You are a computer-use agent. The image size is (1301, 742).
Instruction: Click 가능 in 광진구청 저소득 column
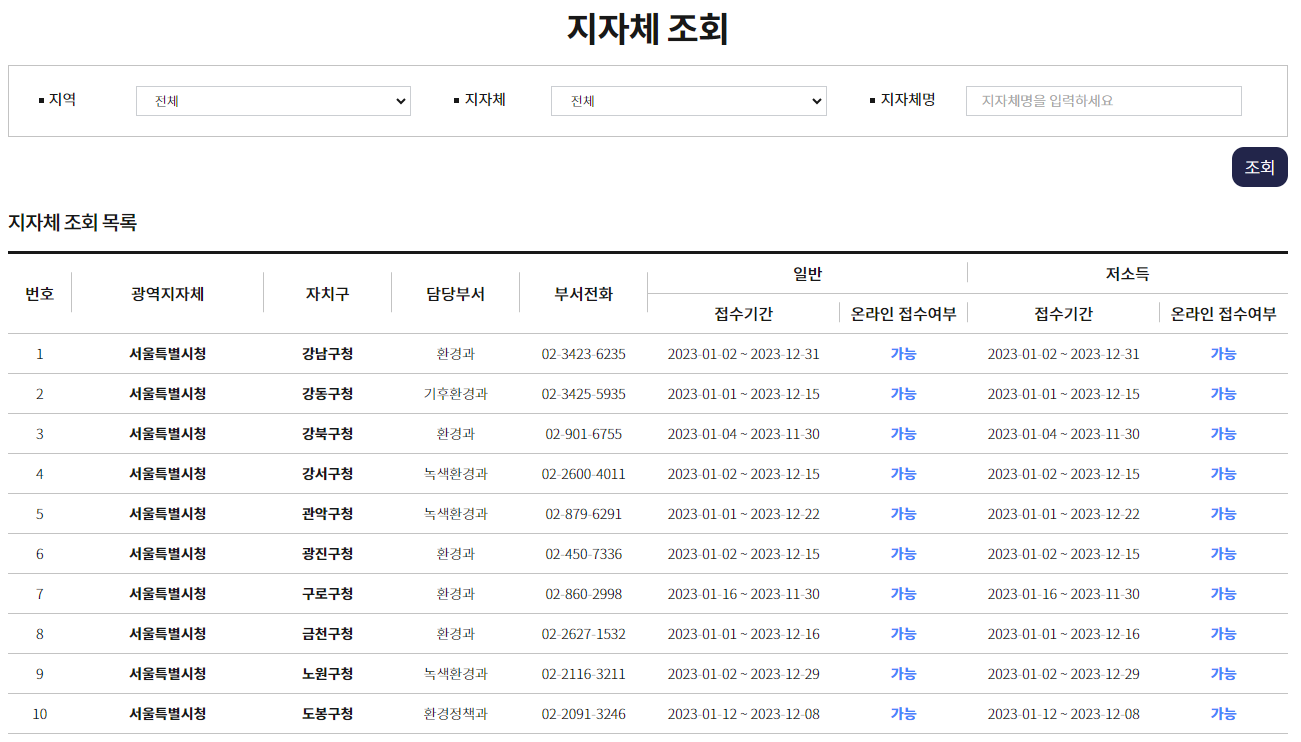(1222, 553)
